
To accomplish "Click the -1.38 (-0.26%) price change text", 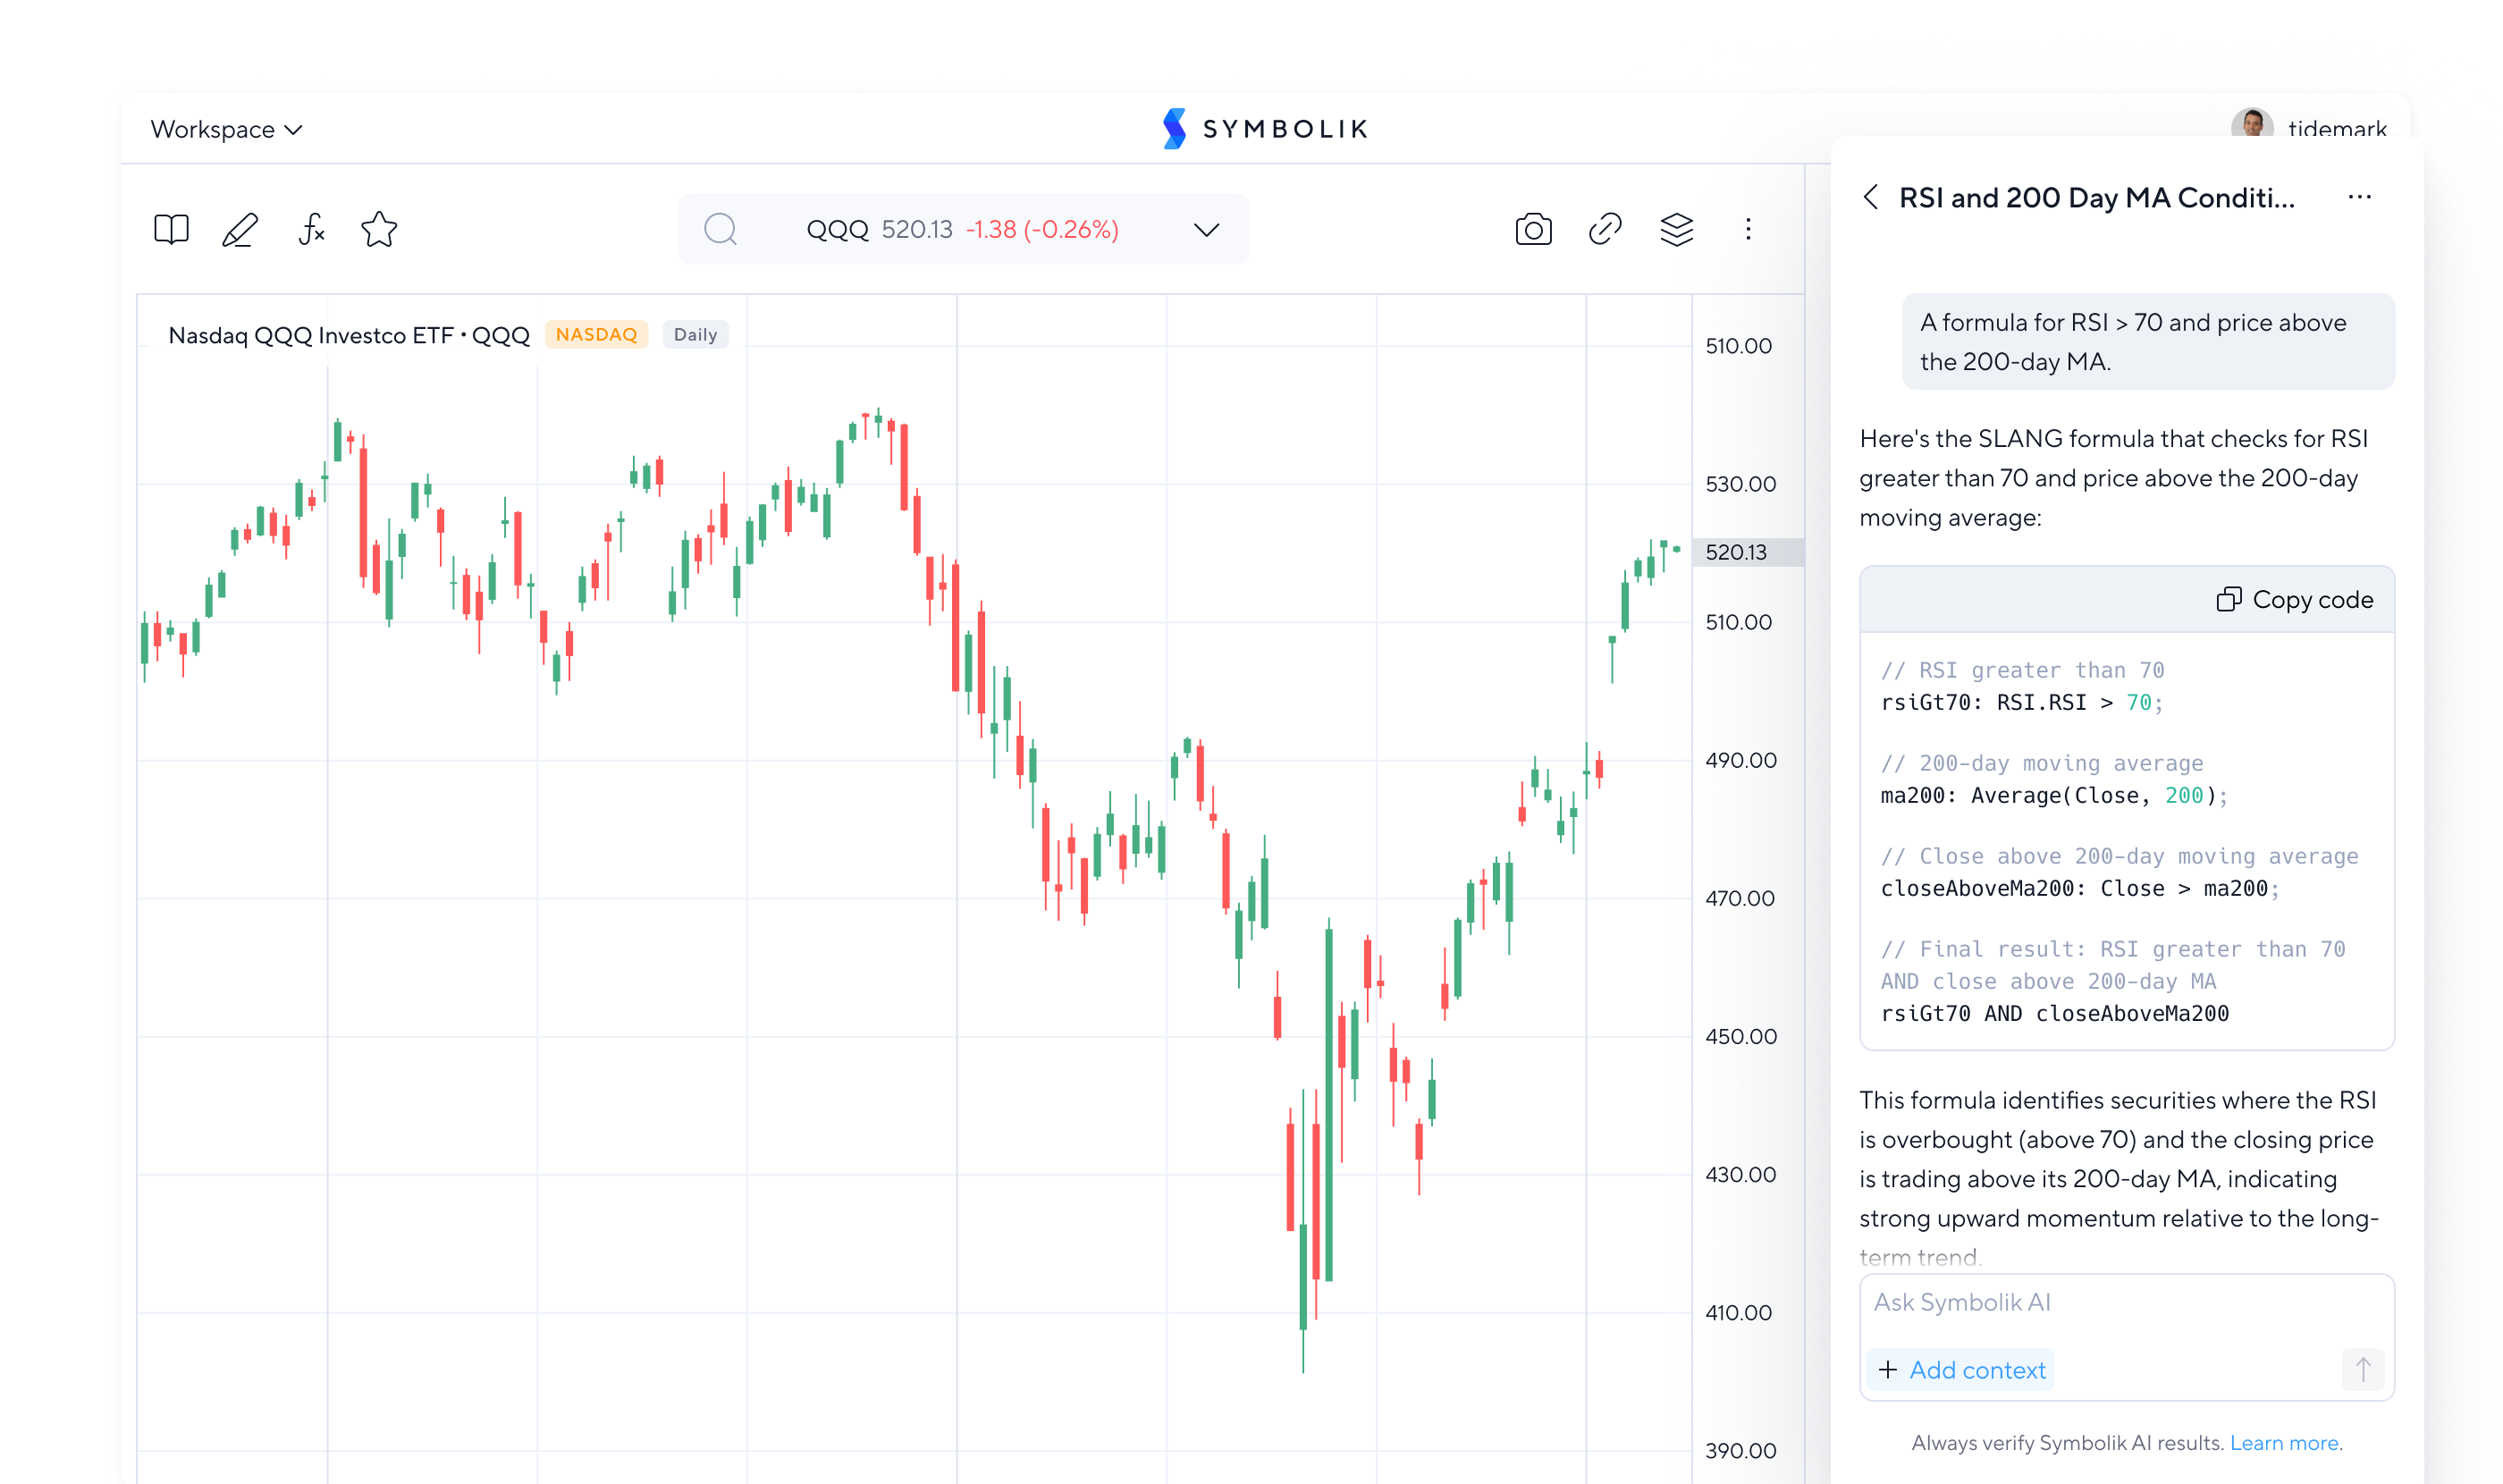I will (x=1042, y=229).
